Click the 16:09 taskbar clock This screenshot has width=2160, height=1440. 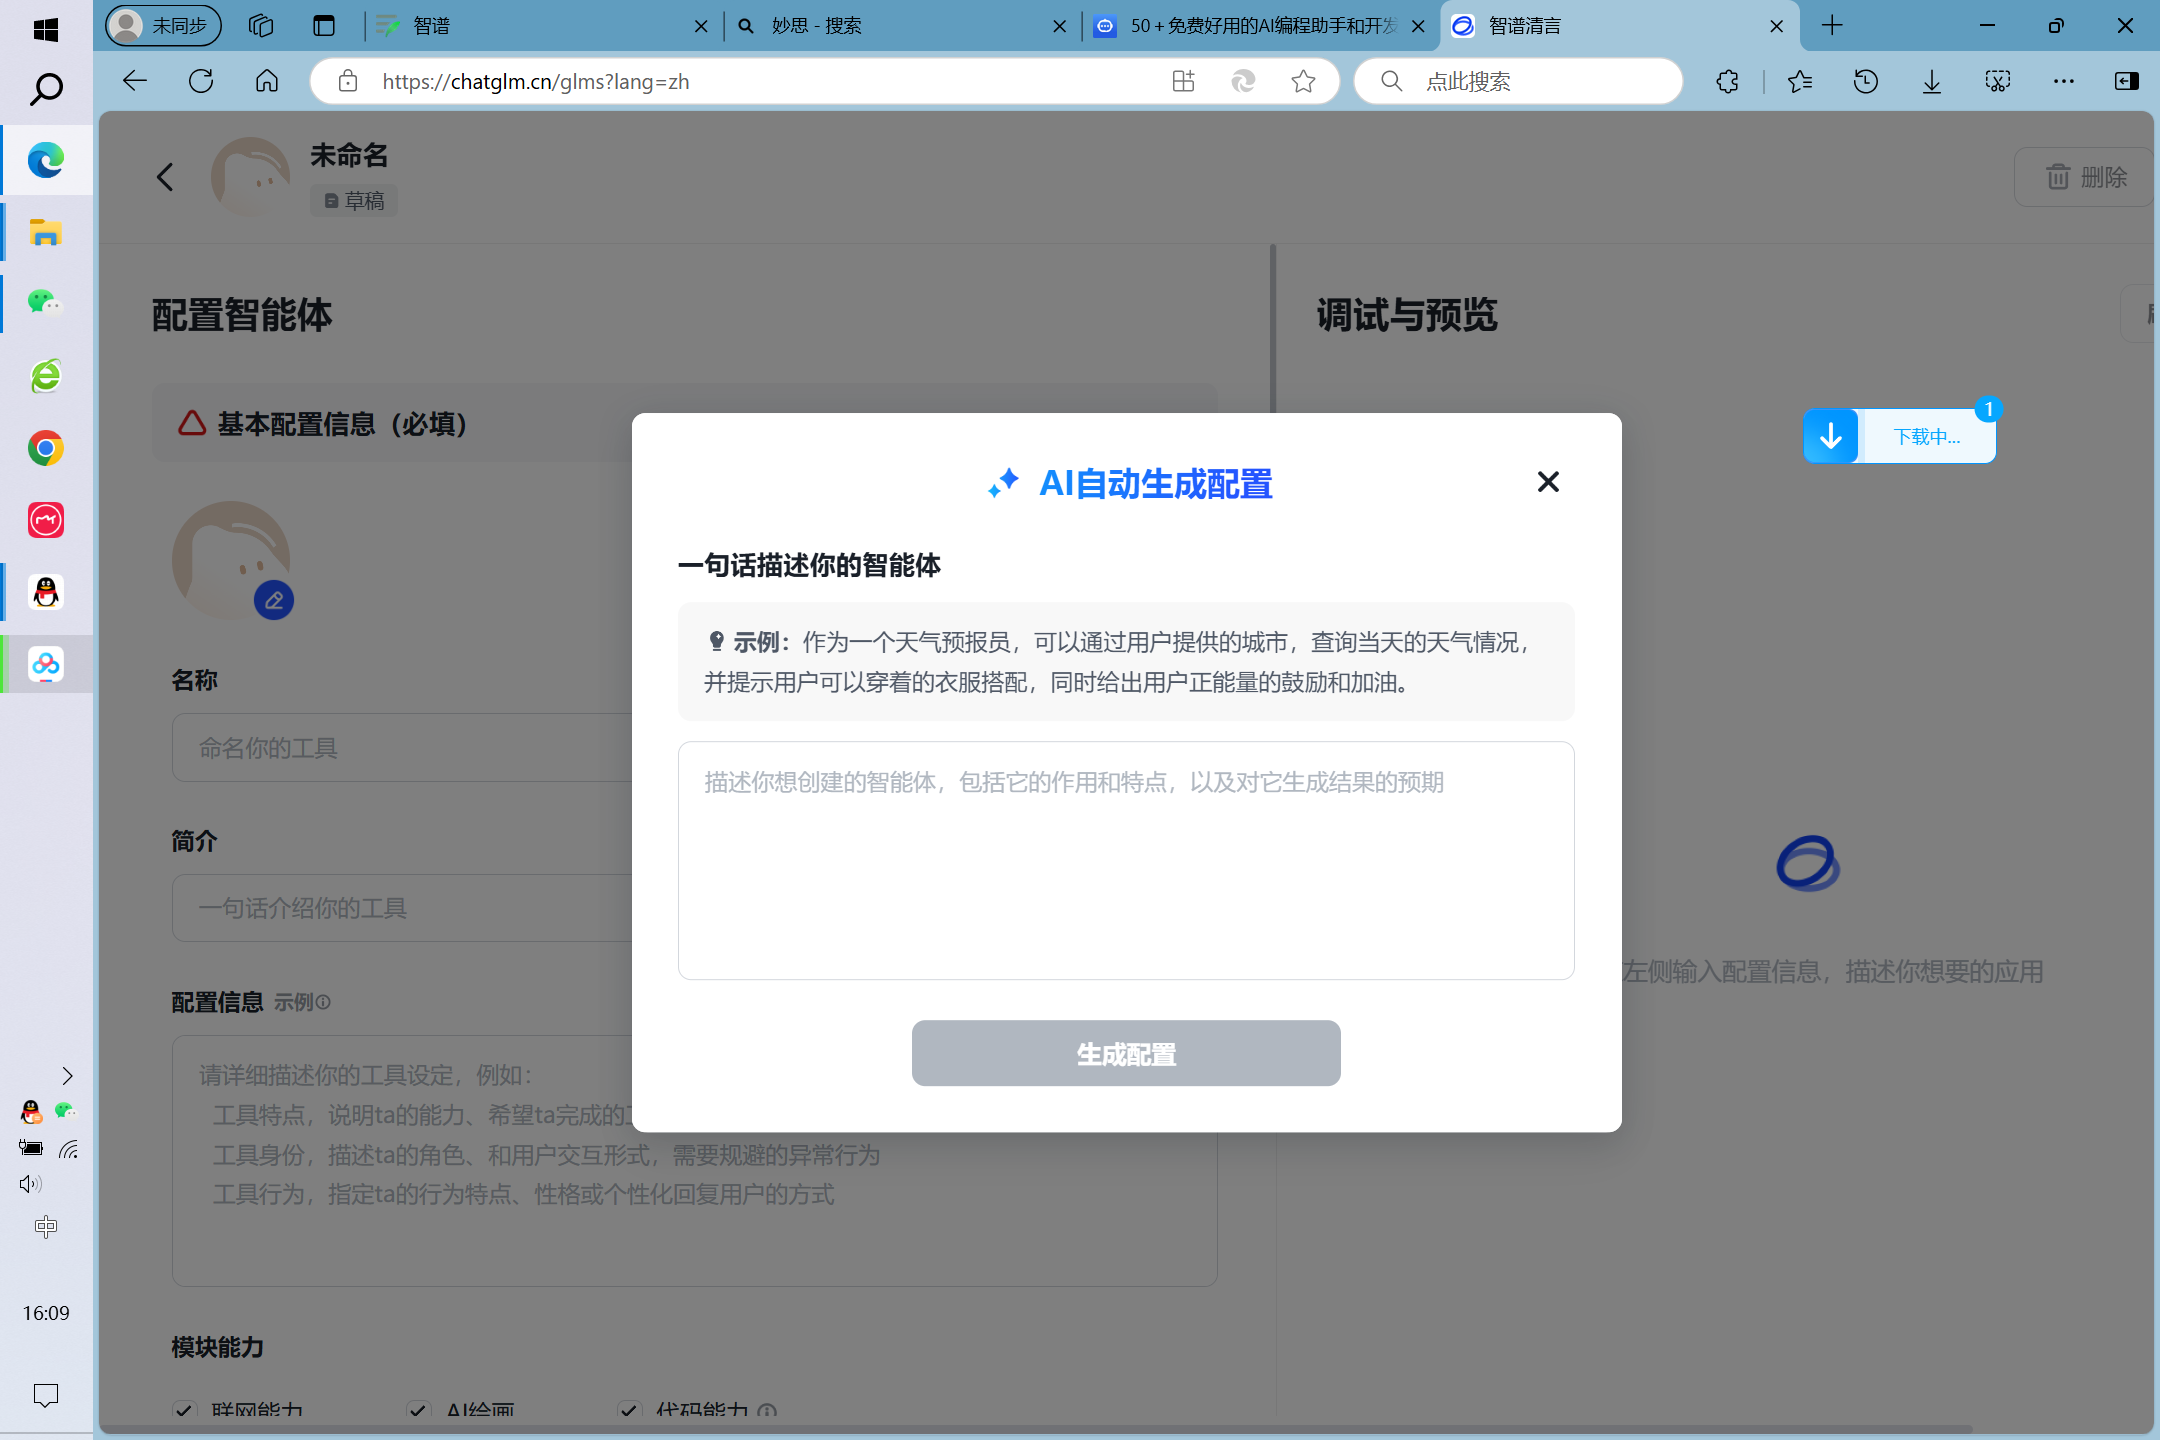point(46,1313)
